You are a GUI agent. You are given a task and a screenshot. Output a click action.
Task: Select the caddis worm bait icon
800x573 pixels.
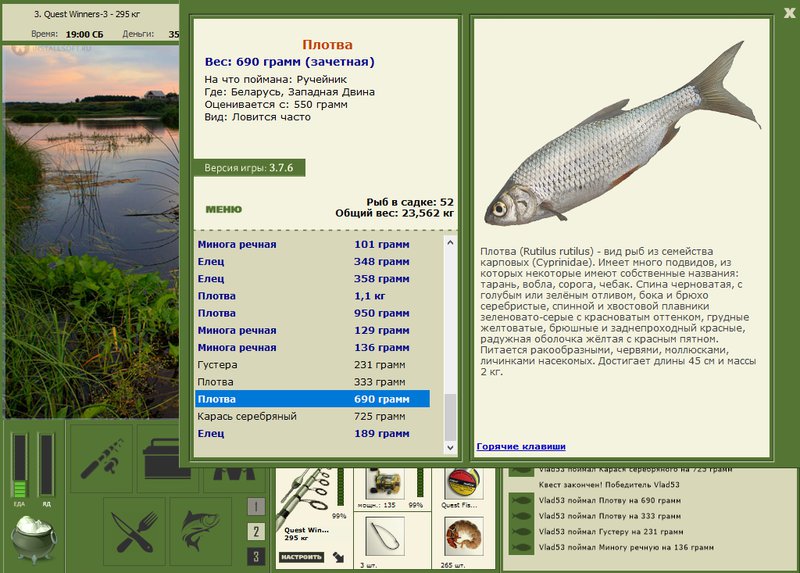(463, 536)
